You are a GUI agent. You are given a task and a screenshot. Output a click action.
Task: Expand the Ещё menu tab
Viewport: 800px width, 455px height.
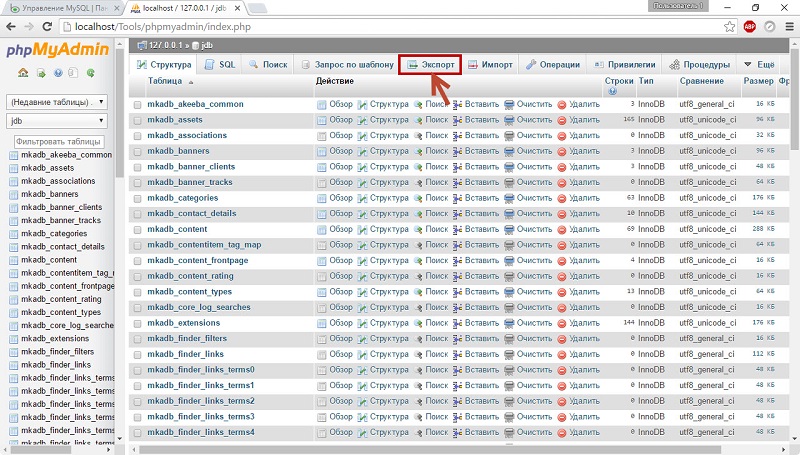pos(759,65)
